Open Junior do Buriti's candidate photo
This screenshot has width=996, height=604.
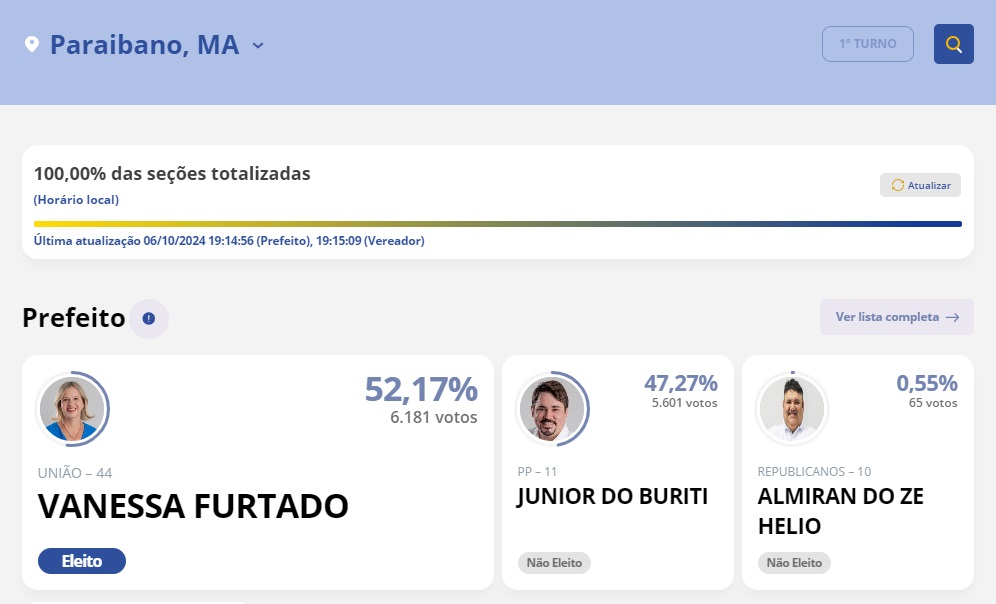pos(551,409)
